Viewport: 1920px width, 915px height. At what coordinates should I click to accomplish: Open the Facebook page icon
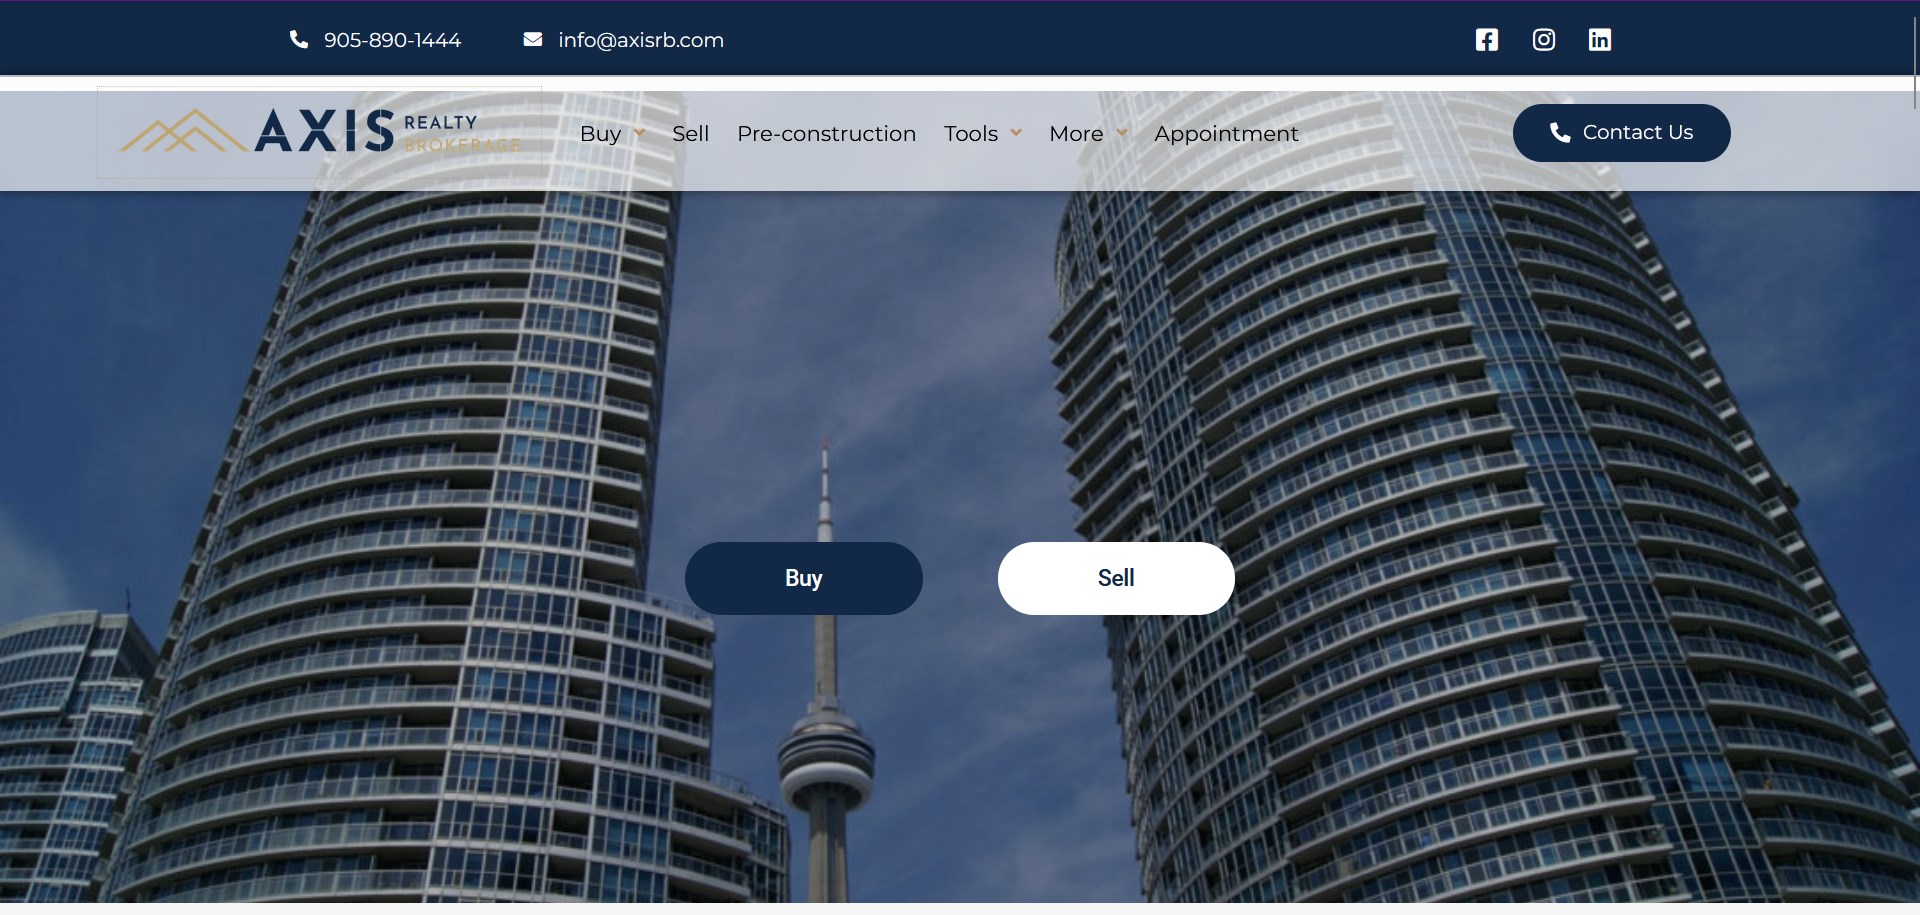pyautogui.click(x=1487, y=40)
